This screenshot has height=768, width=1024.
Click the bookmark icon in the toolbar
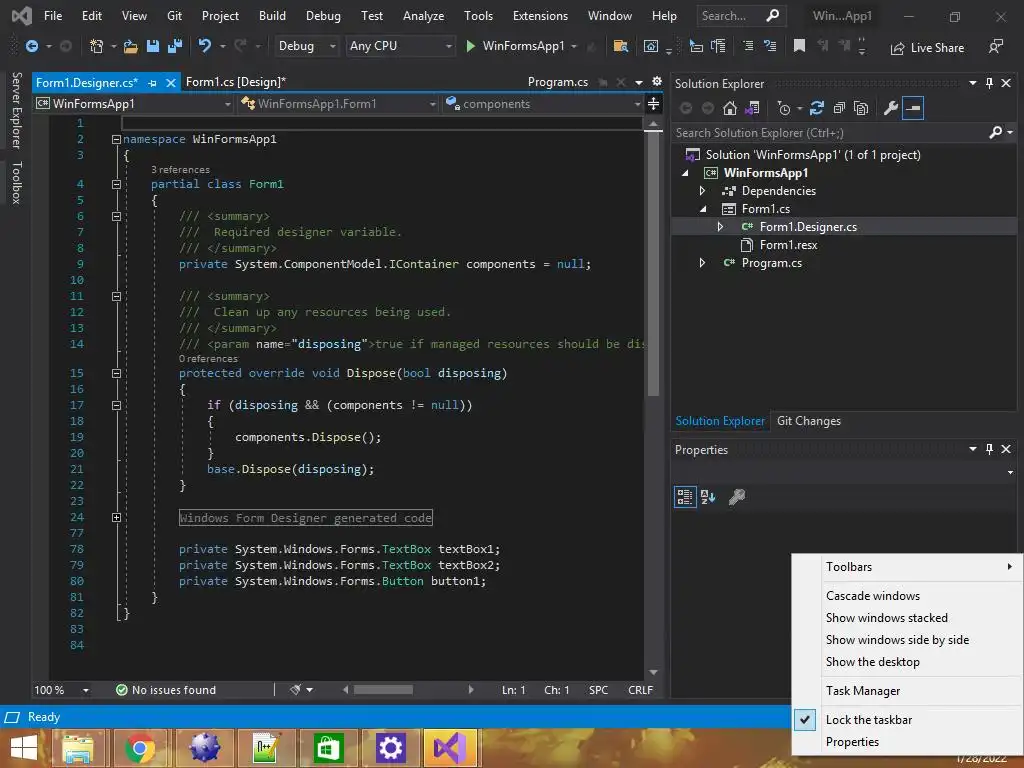pos(799,46)
